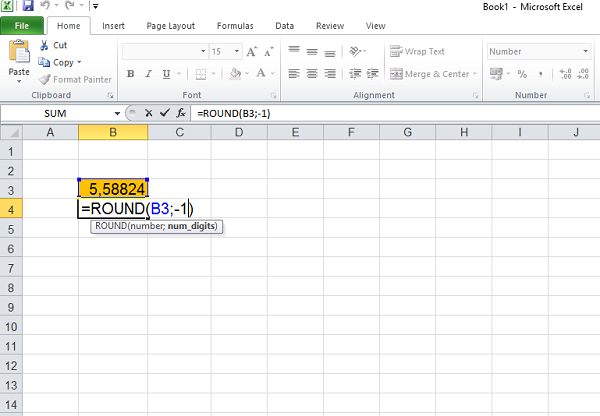Screen dimensions: 600x416
Task: Expand the Name Box dropdown showing SUM
Action: click(117, 113)
